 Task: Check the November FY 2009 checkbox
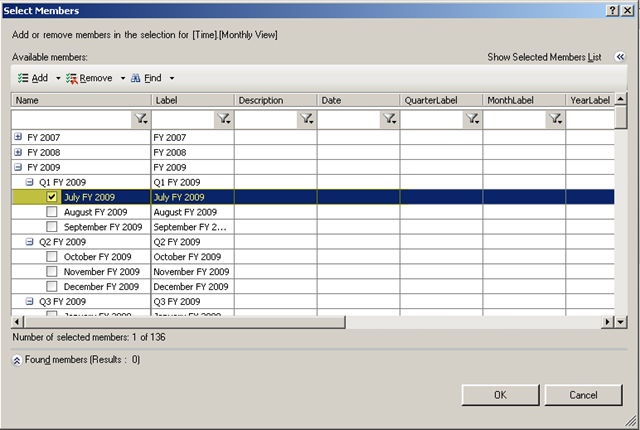(x=51, y=271)
